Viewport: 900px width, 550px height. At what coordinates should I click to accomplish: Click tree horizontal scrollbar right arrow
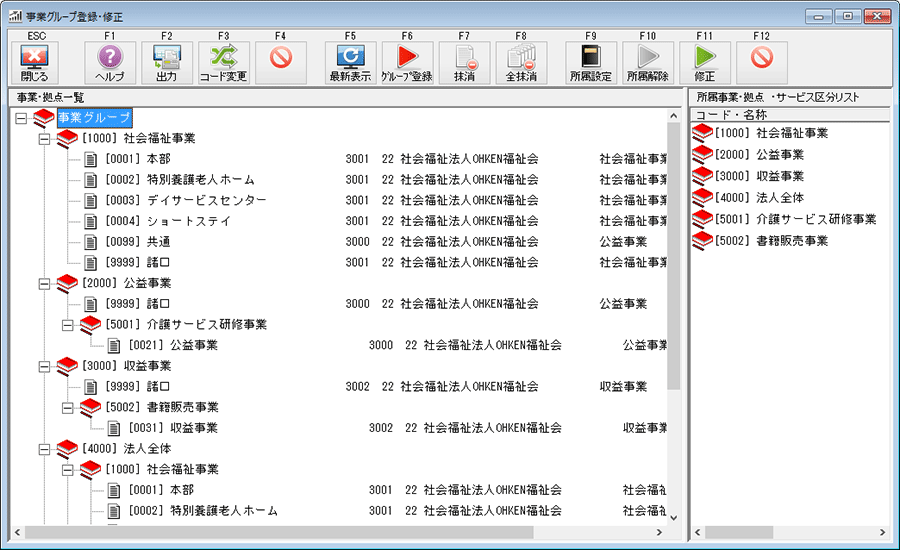click(x=660, y=532)
